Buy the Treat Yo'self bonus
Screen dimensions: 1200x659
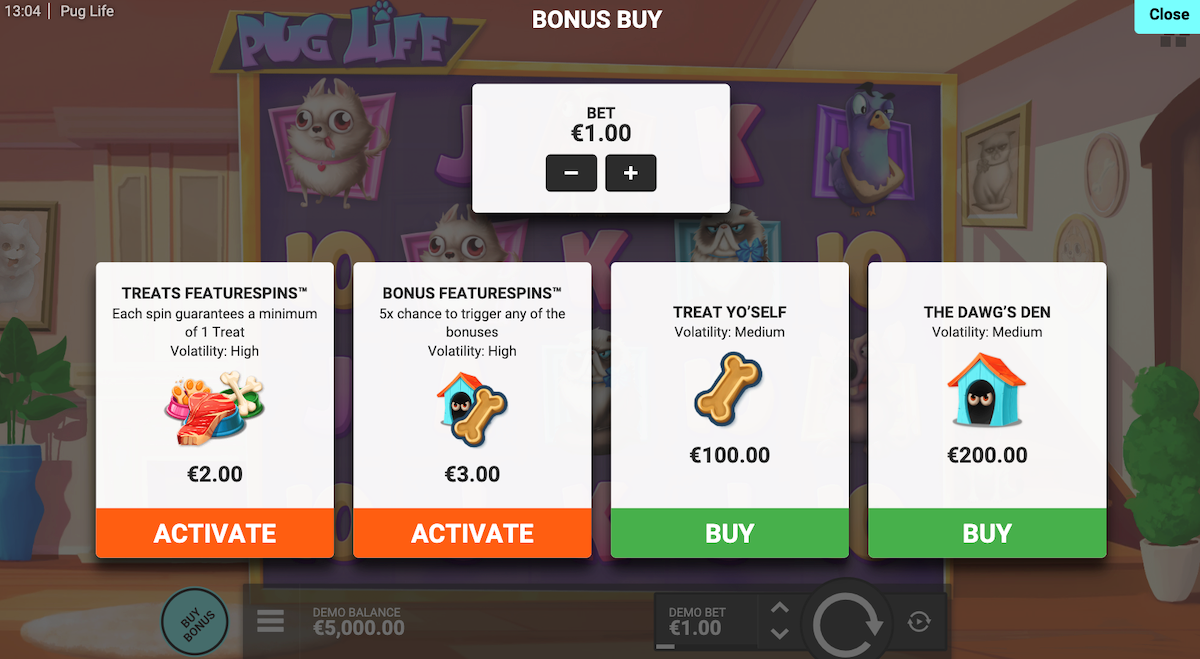pyautogui.click(x=730, y=533)
